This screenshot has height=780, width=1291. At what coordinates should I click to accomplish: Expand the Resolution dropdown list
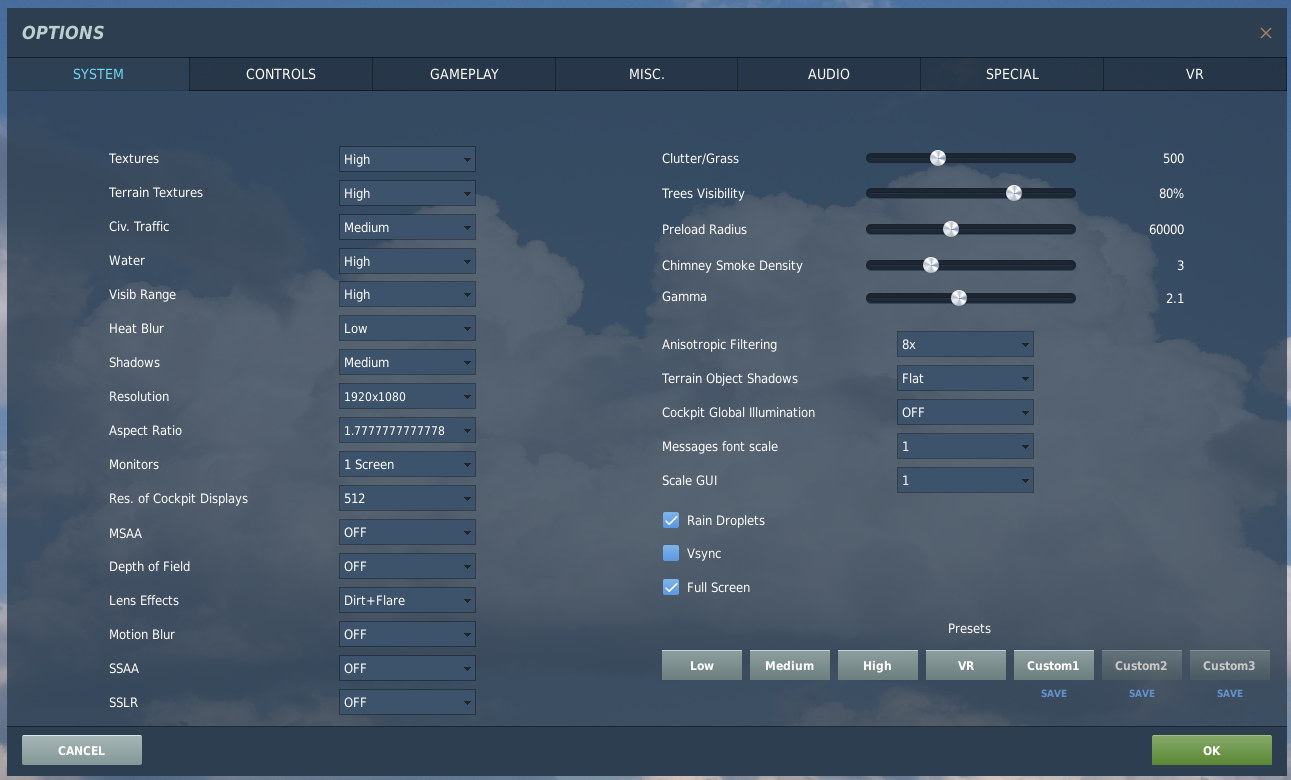click(407, 396)
